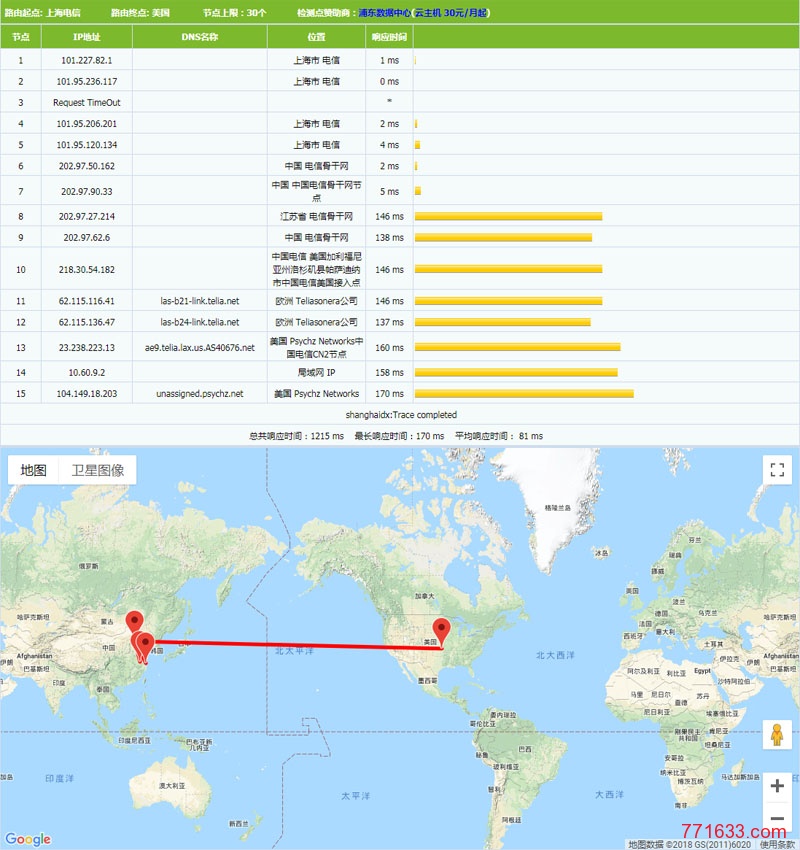
Task: Click the 北大西洋 label on the map
Action: click(554, 655)
